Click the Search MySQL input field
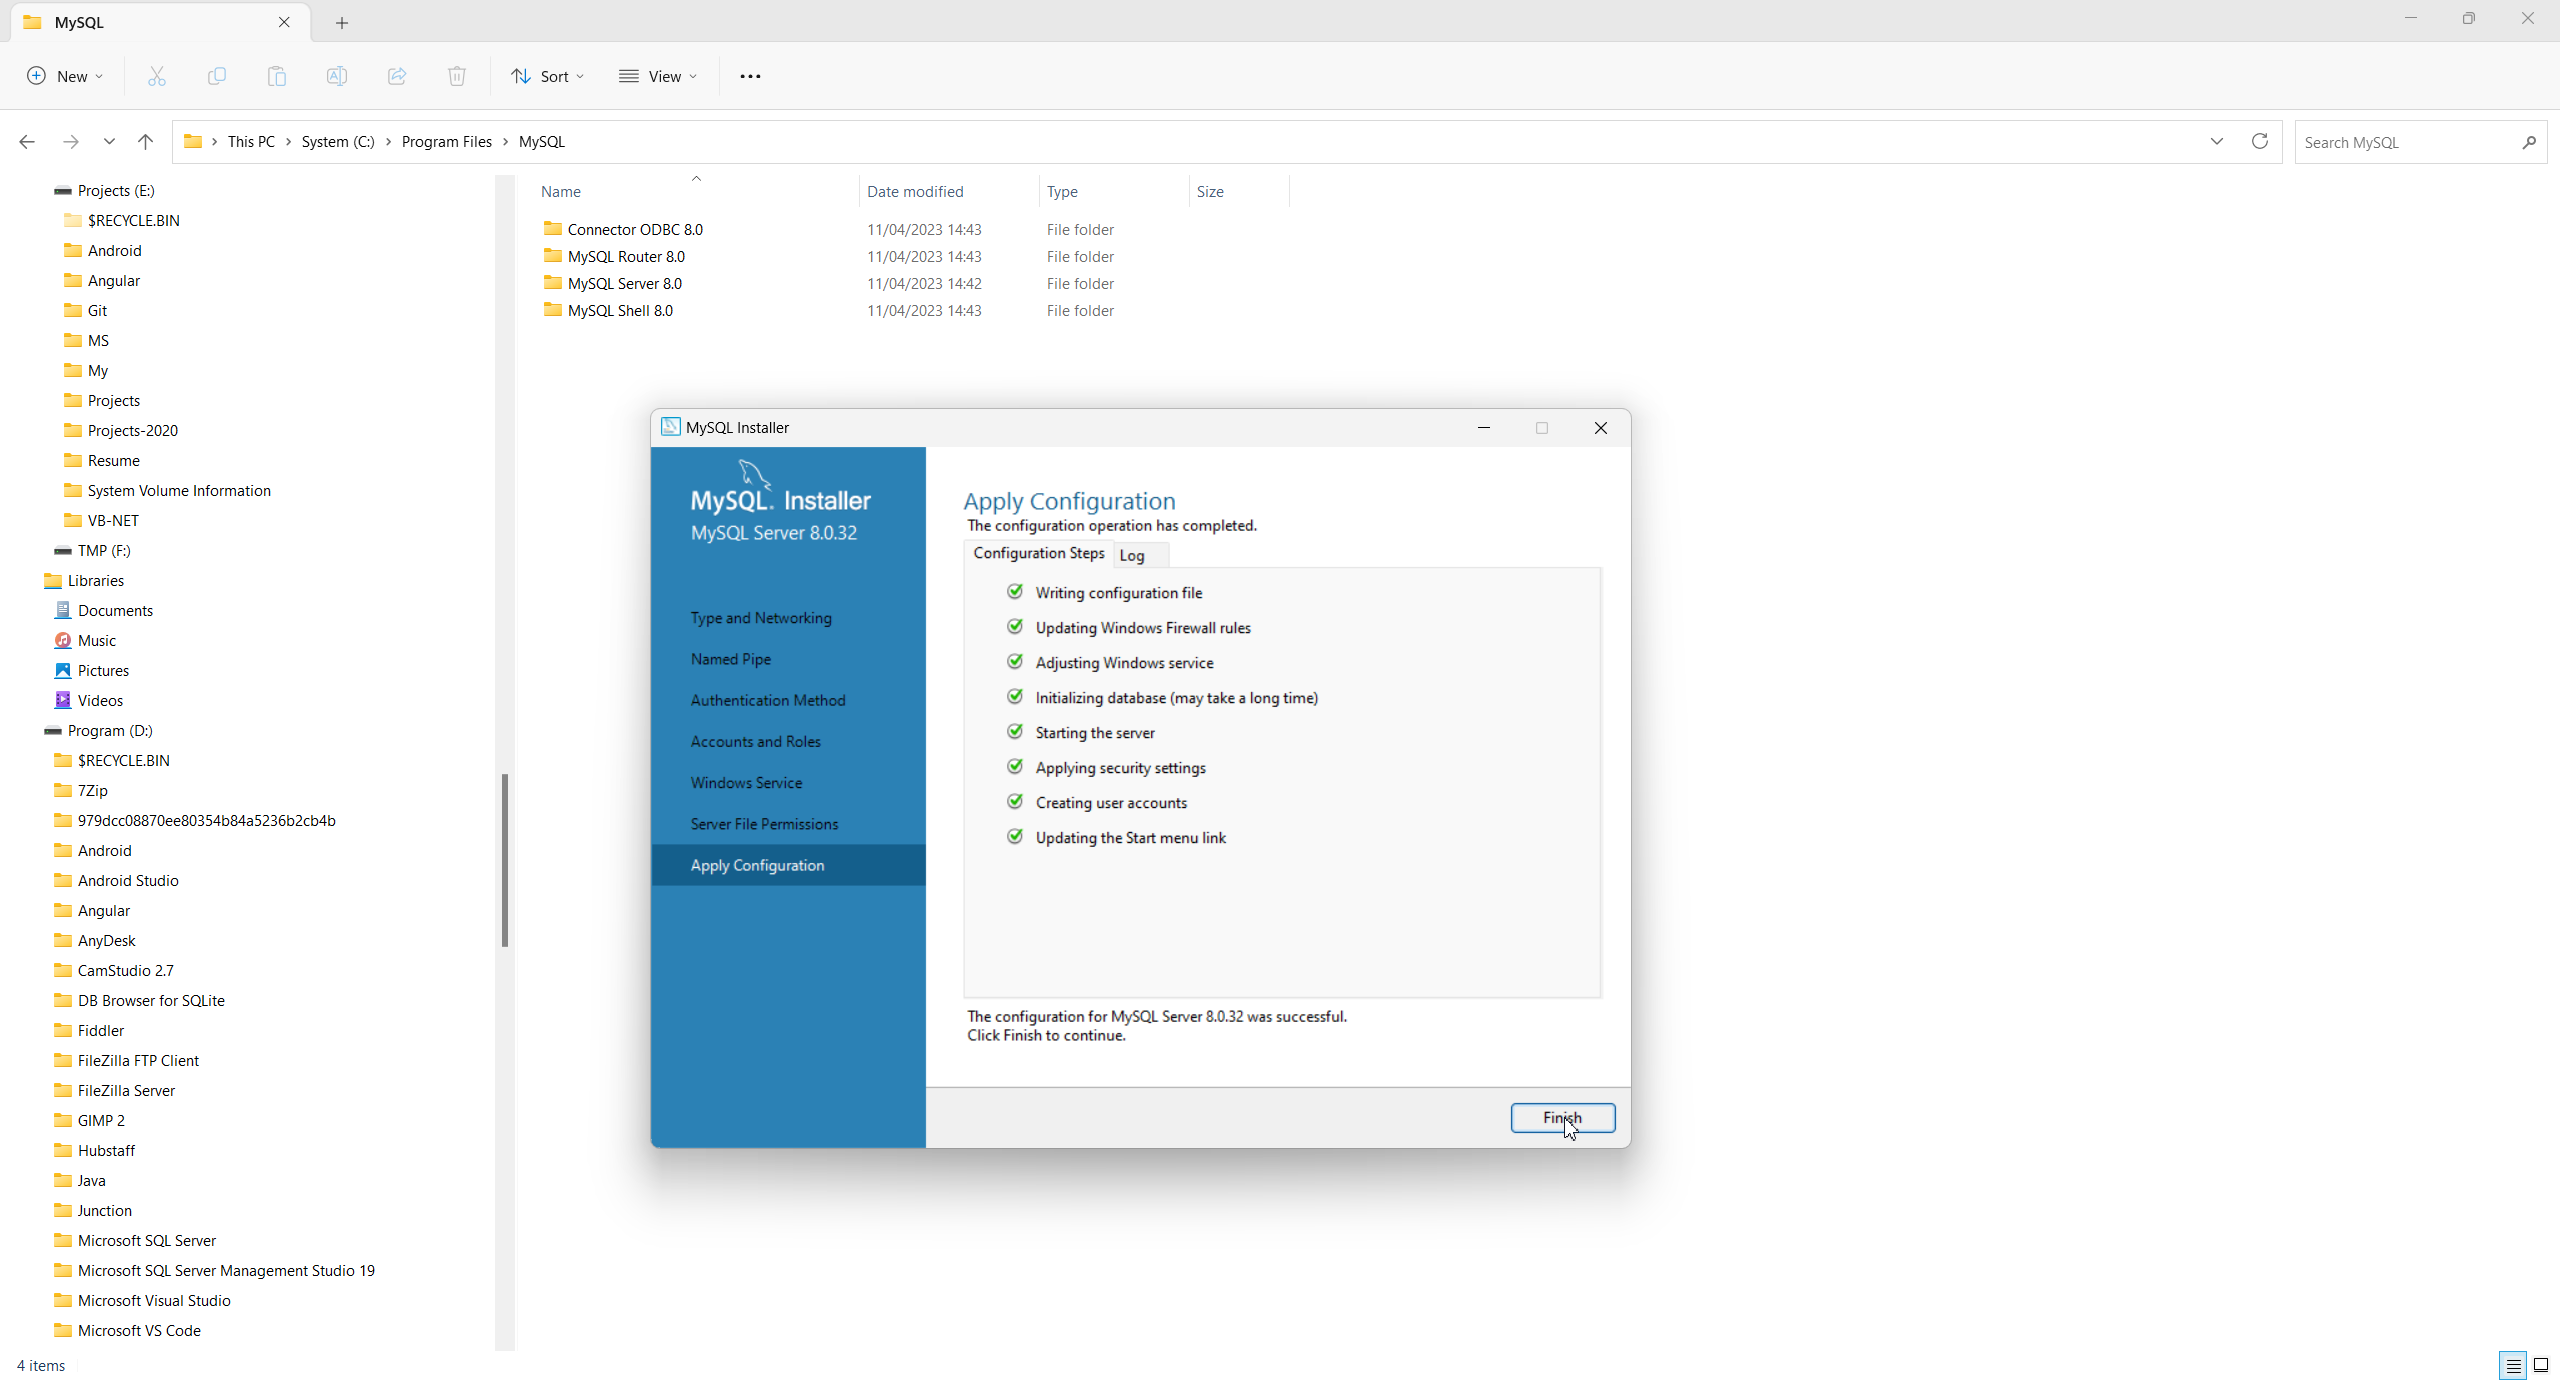This screenshot has height=1380, width=2560. click(x=2408, y=142)
